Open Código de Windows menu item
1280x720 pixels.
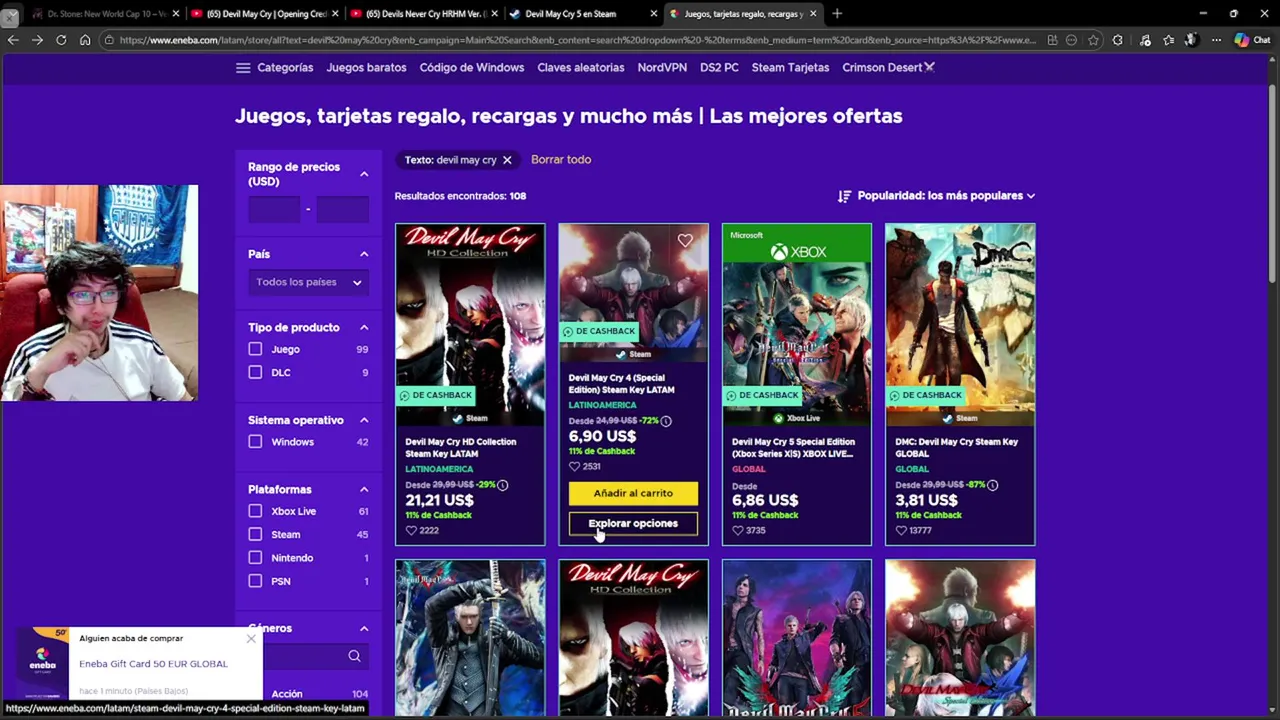pos(472,68)
